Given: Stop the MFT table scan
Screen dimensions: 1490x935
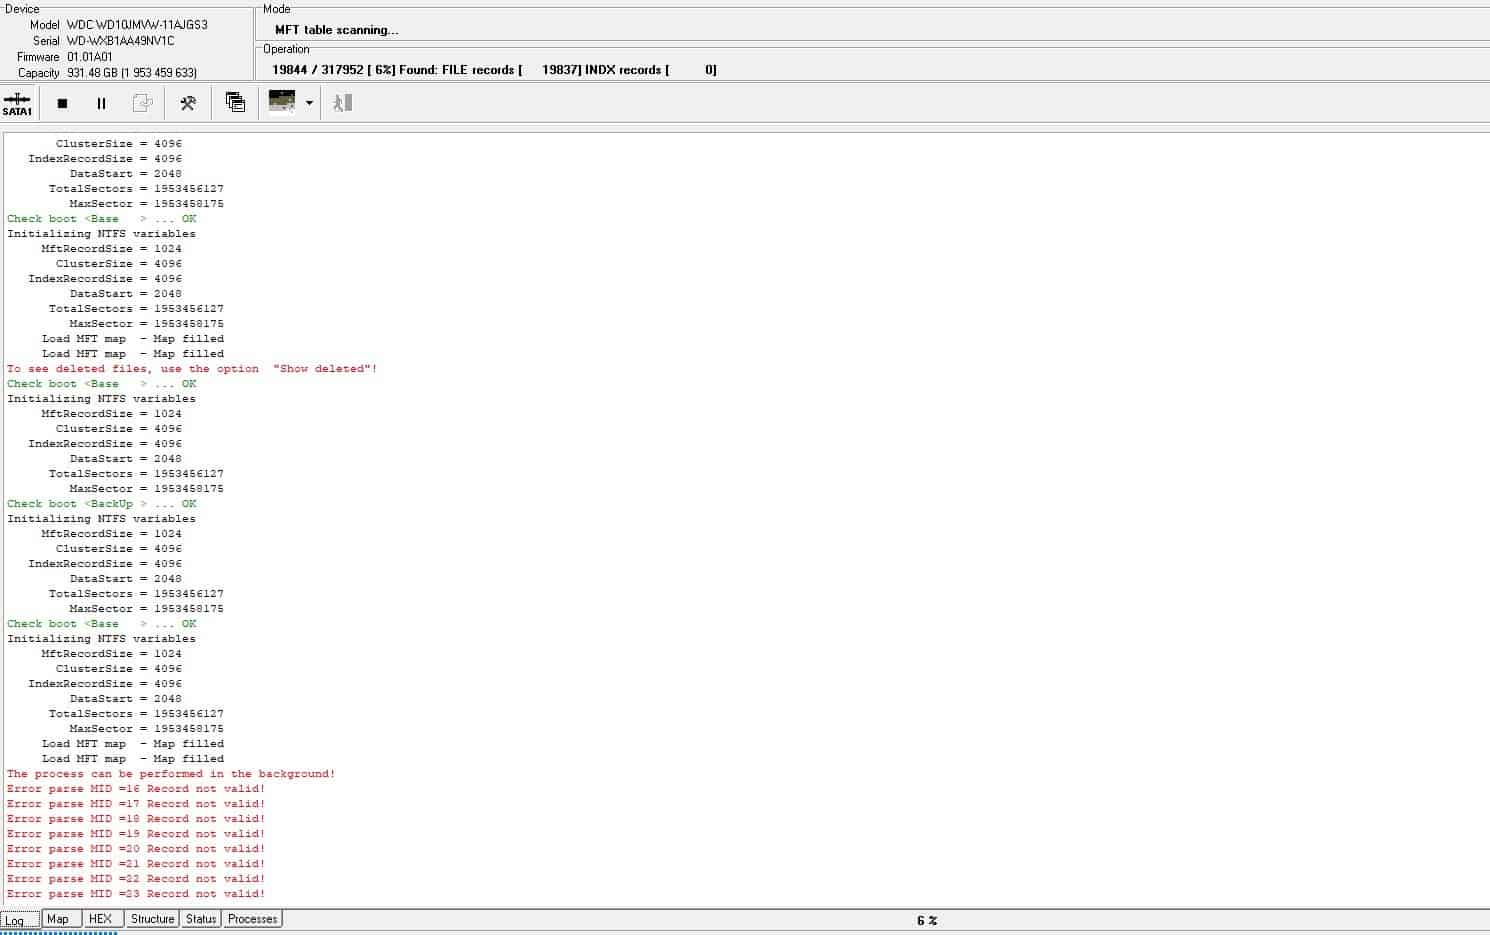Looking at the screenshot, I should click(62, 103).
